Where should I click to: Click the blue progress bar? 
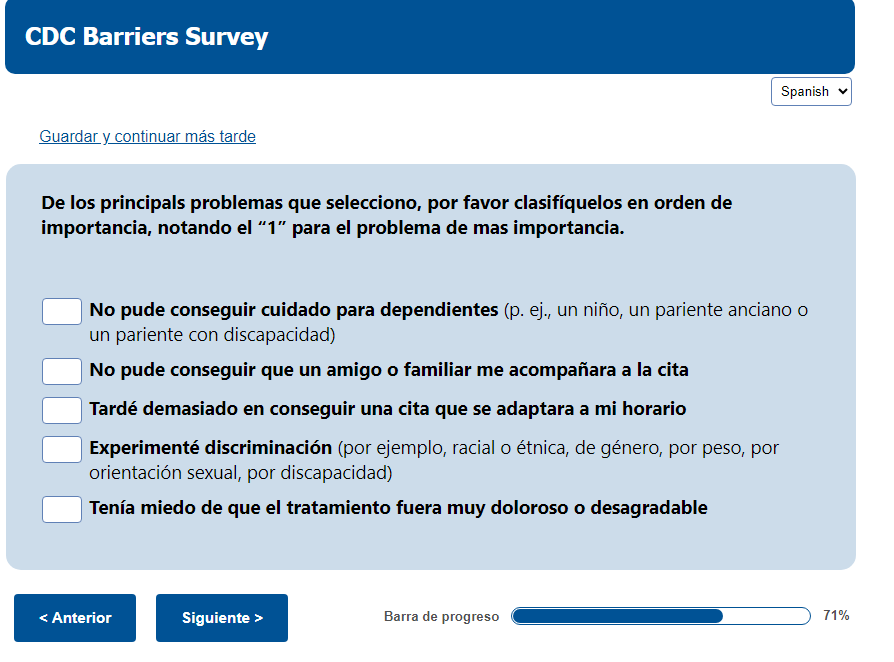pyautogui.click(x=660, y=616)
